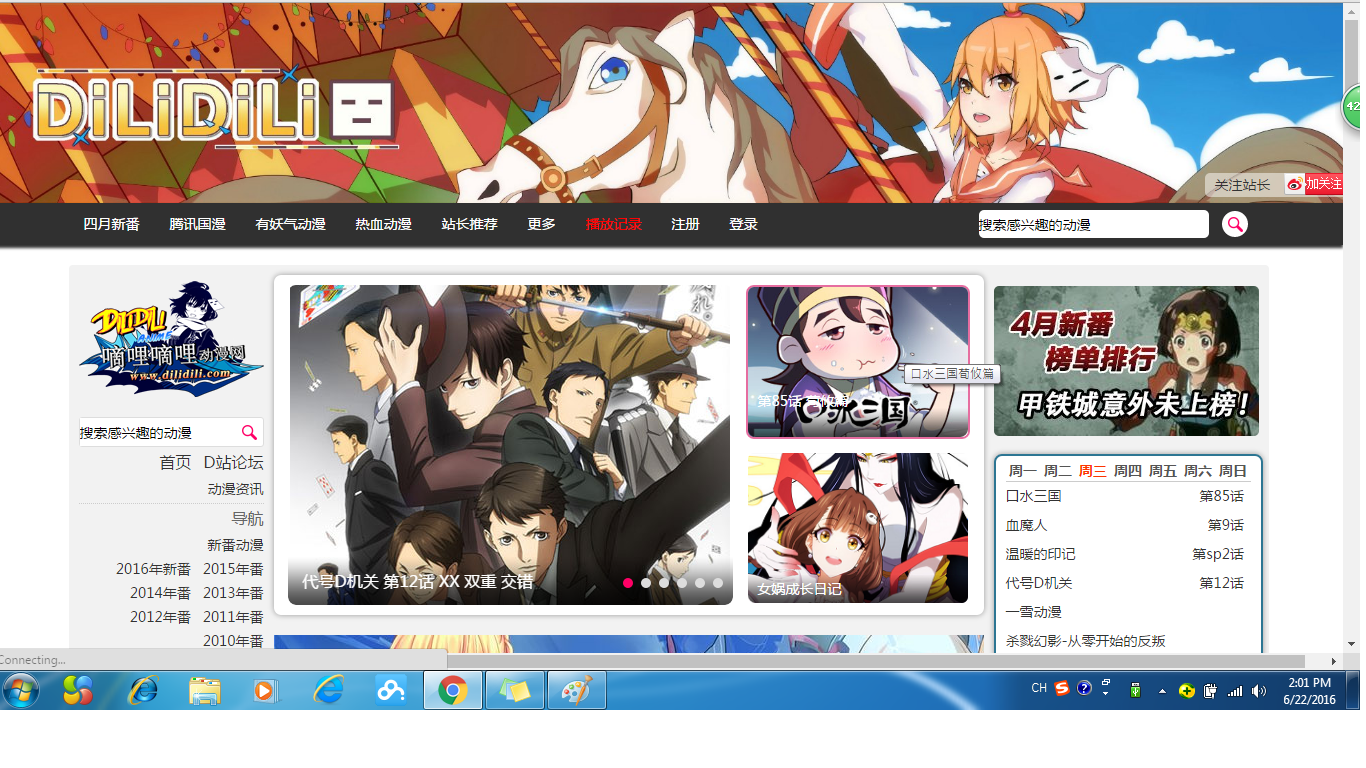Click 注册 register in navigation bar
This screenshot has height=768, width=1366.
tap(685, 224)
